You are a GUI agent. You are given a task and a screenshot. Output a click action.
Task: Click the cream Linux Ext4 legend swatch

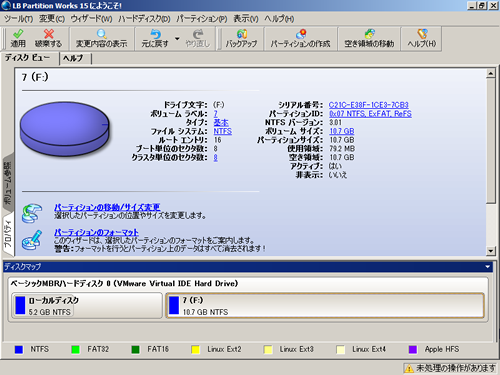click(x=341, y=349)
